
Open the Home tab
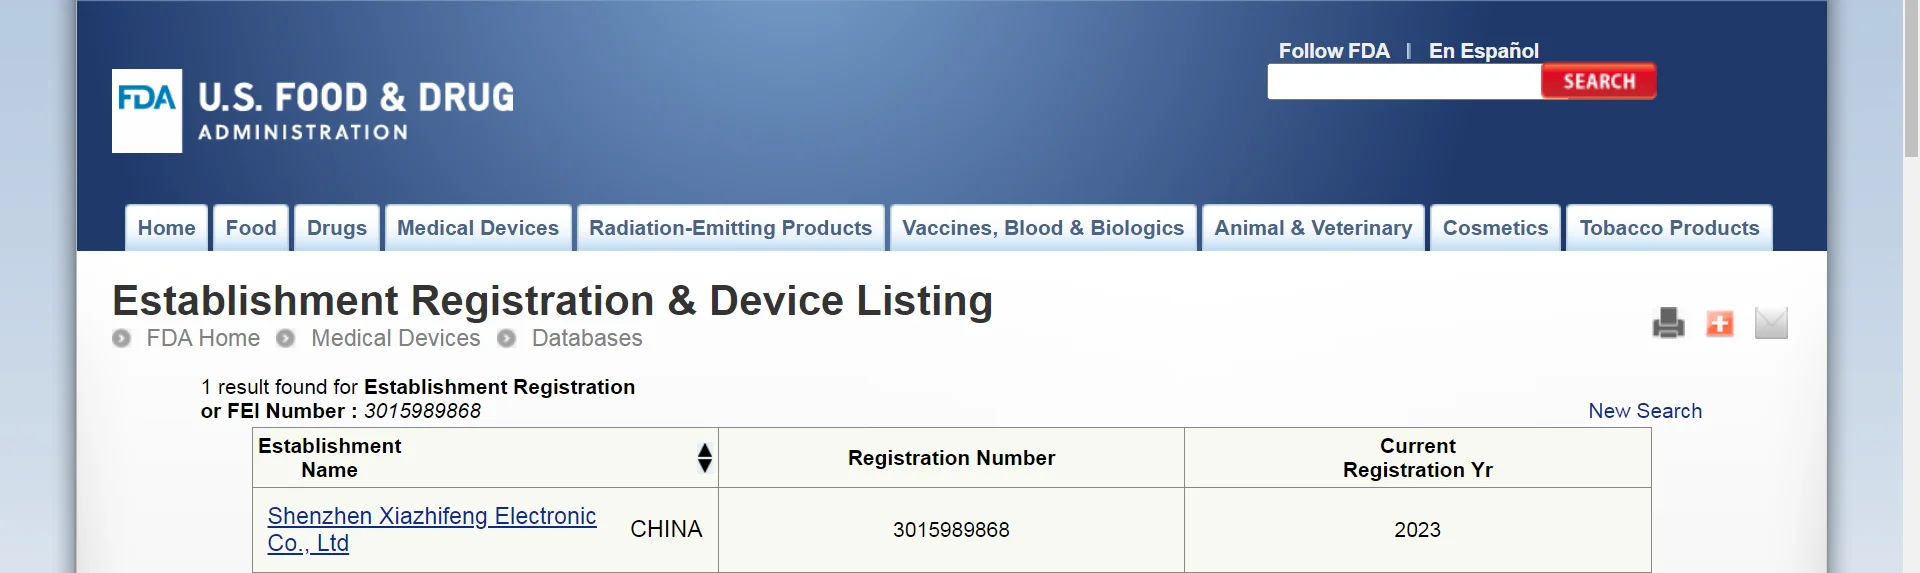166,228
